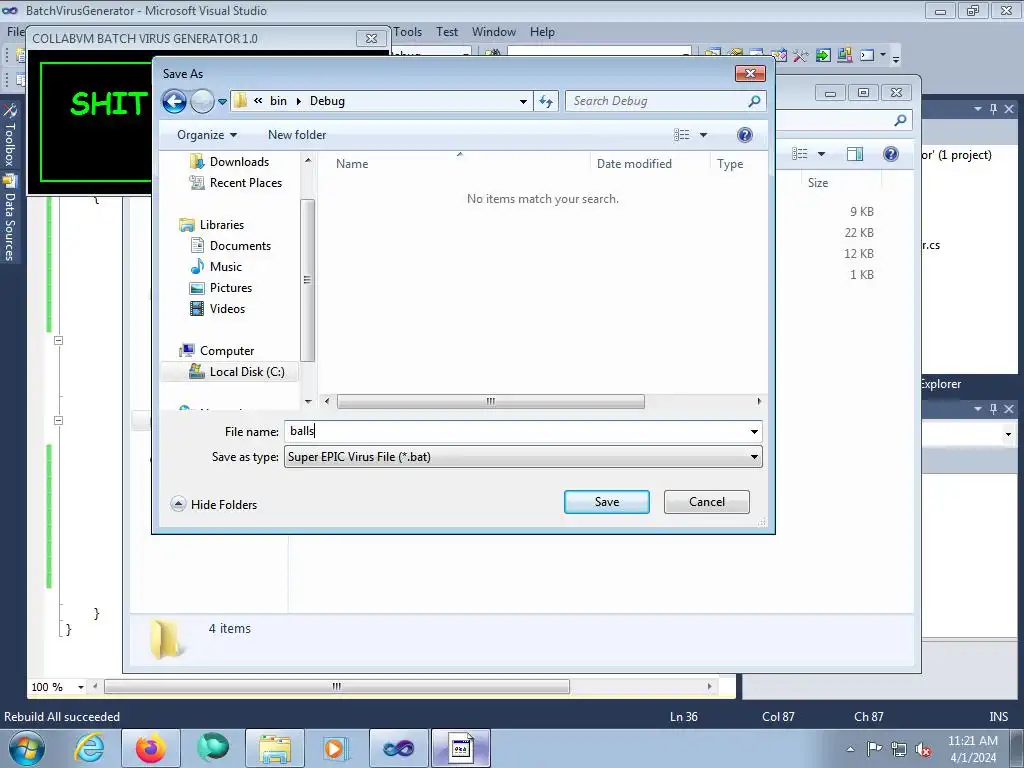Viewport: 1024px width, 768px height.
Task: Click the file list horizontal scrollbar thumb
Action: click(x=490, y=401)
